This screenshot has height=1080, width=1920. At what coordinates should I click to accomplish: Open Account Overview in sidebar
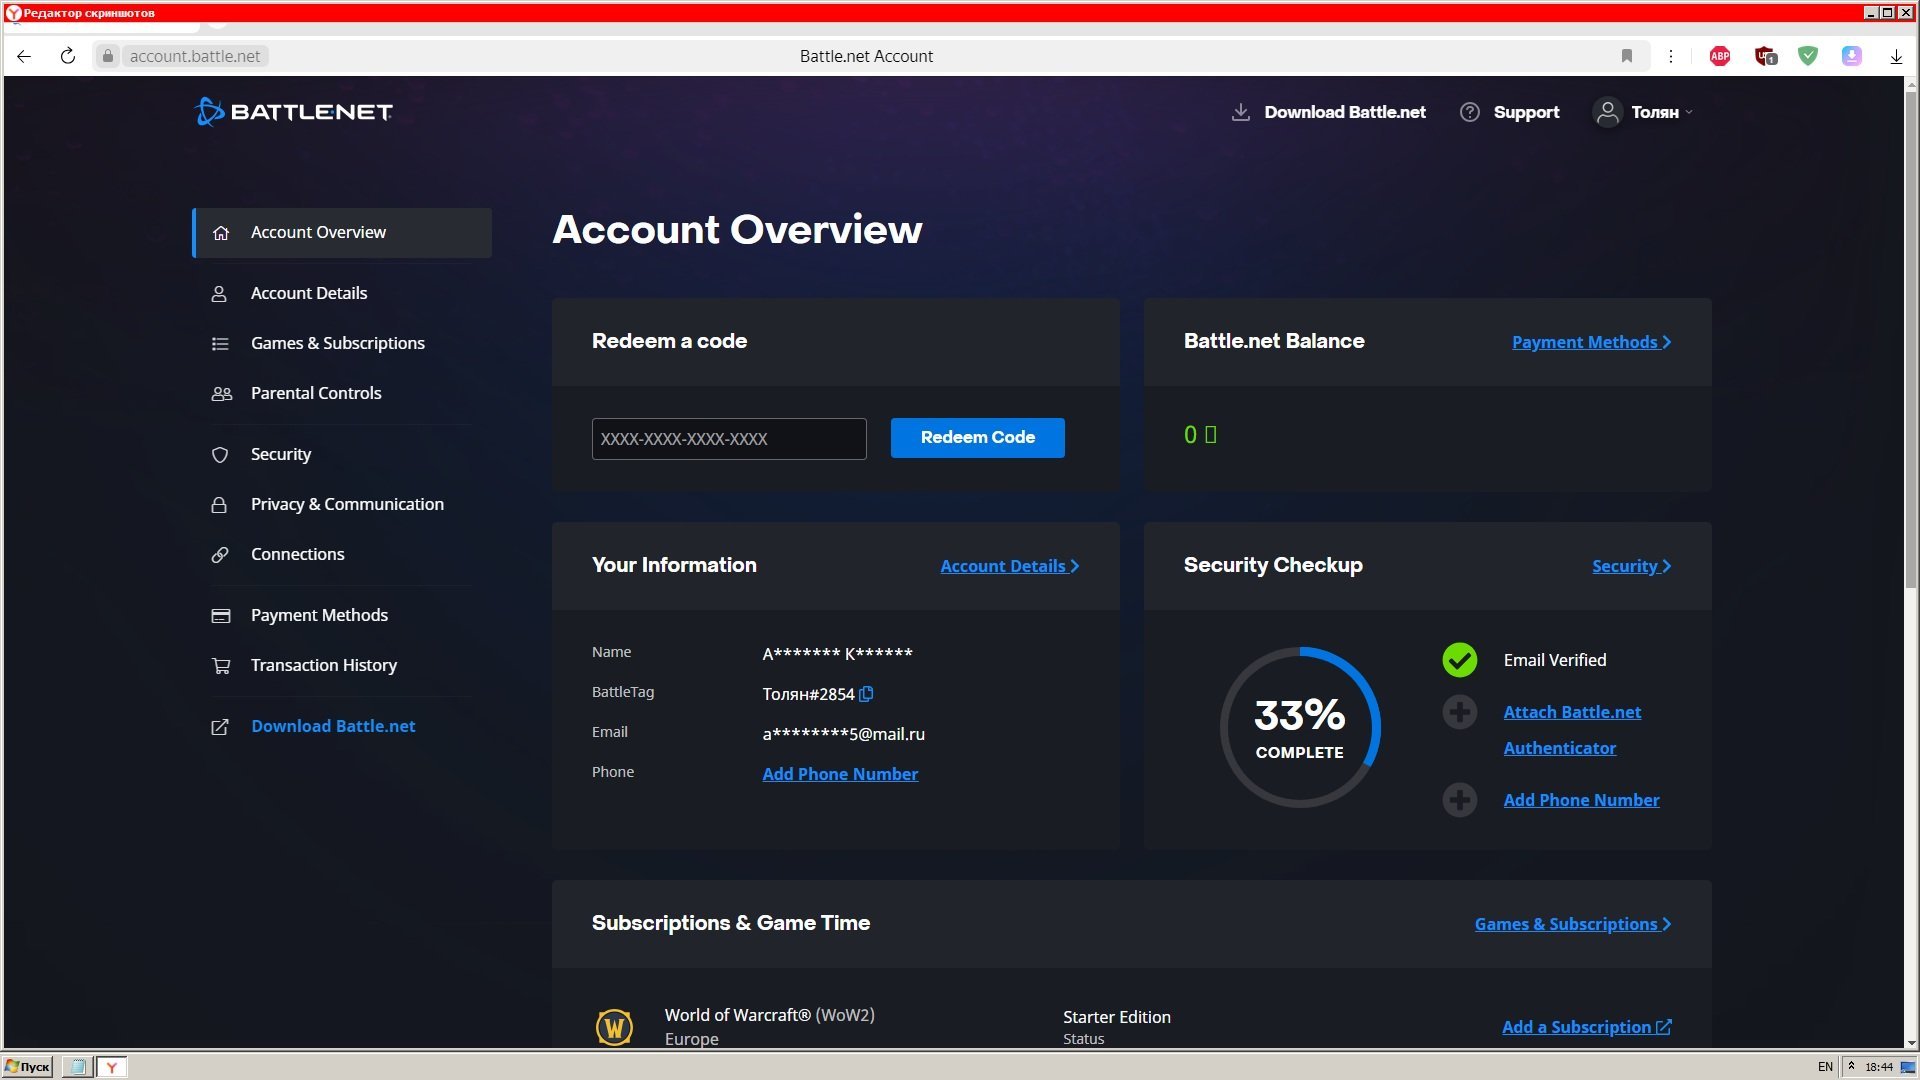[x=342, y=233]
